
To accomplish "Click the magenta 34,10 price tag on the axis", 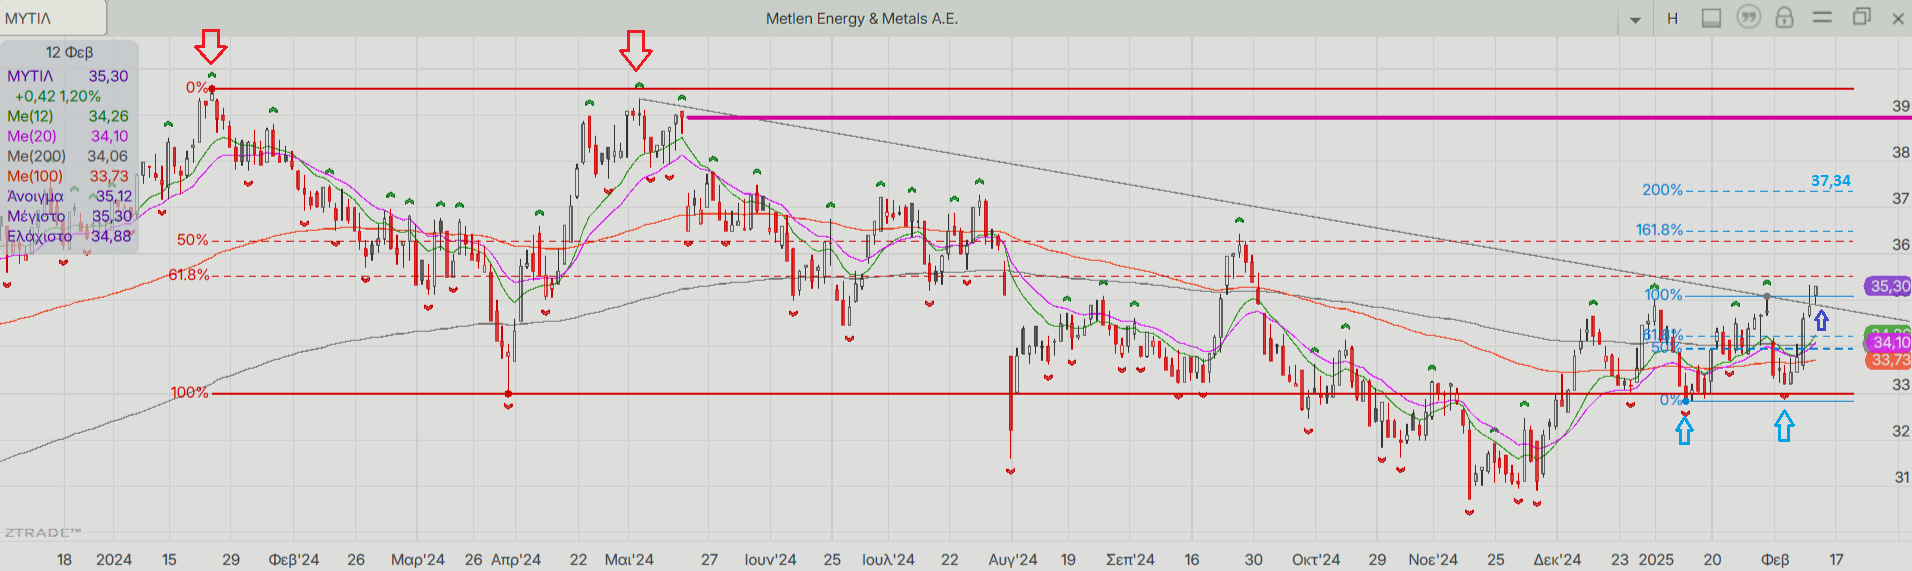I will (x=1890, y=343).
